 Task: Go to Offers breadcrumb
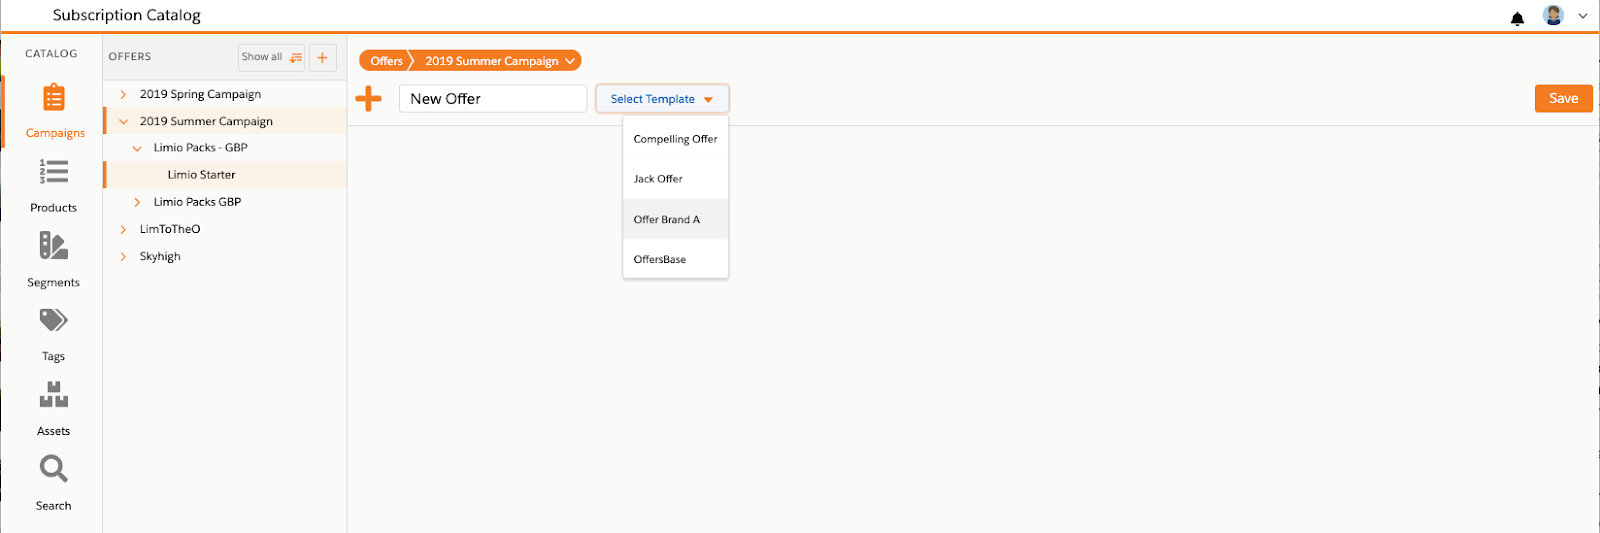[386, 61]
